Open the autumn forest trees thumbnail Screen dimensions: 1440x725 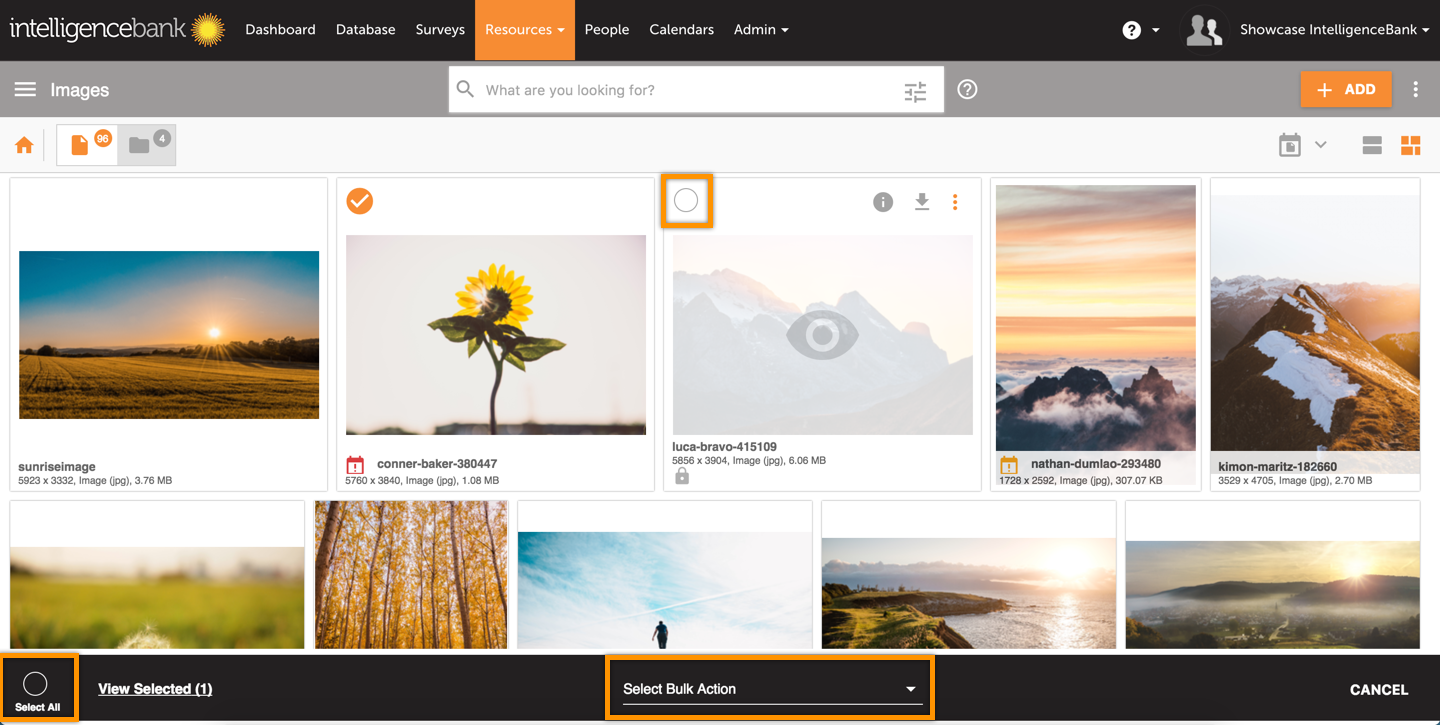(x=411, y=575)
